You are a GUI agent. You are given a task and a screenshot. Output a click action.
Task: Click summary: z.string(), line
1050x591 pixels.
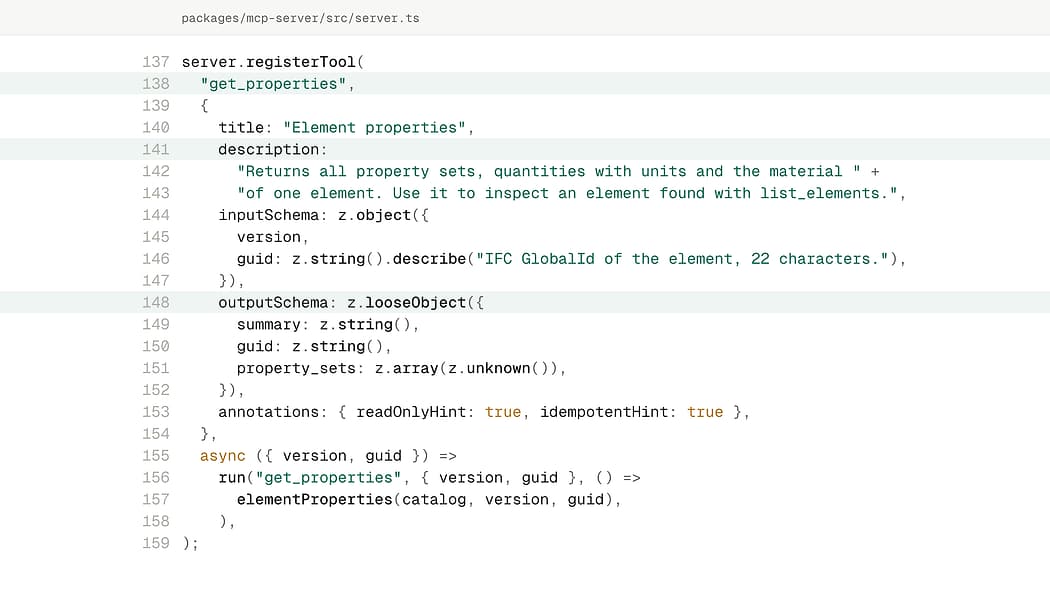[x=328, y=325]
